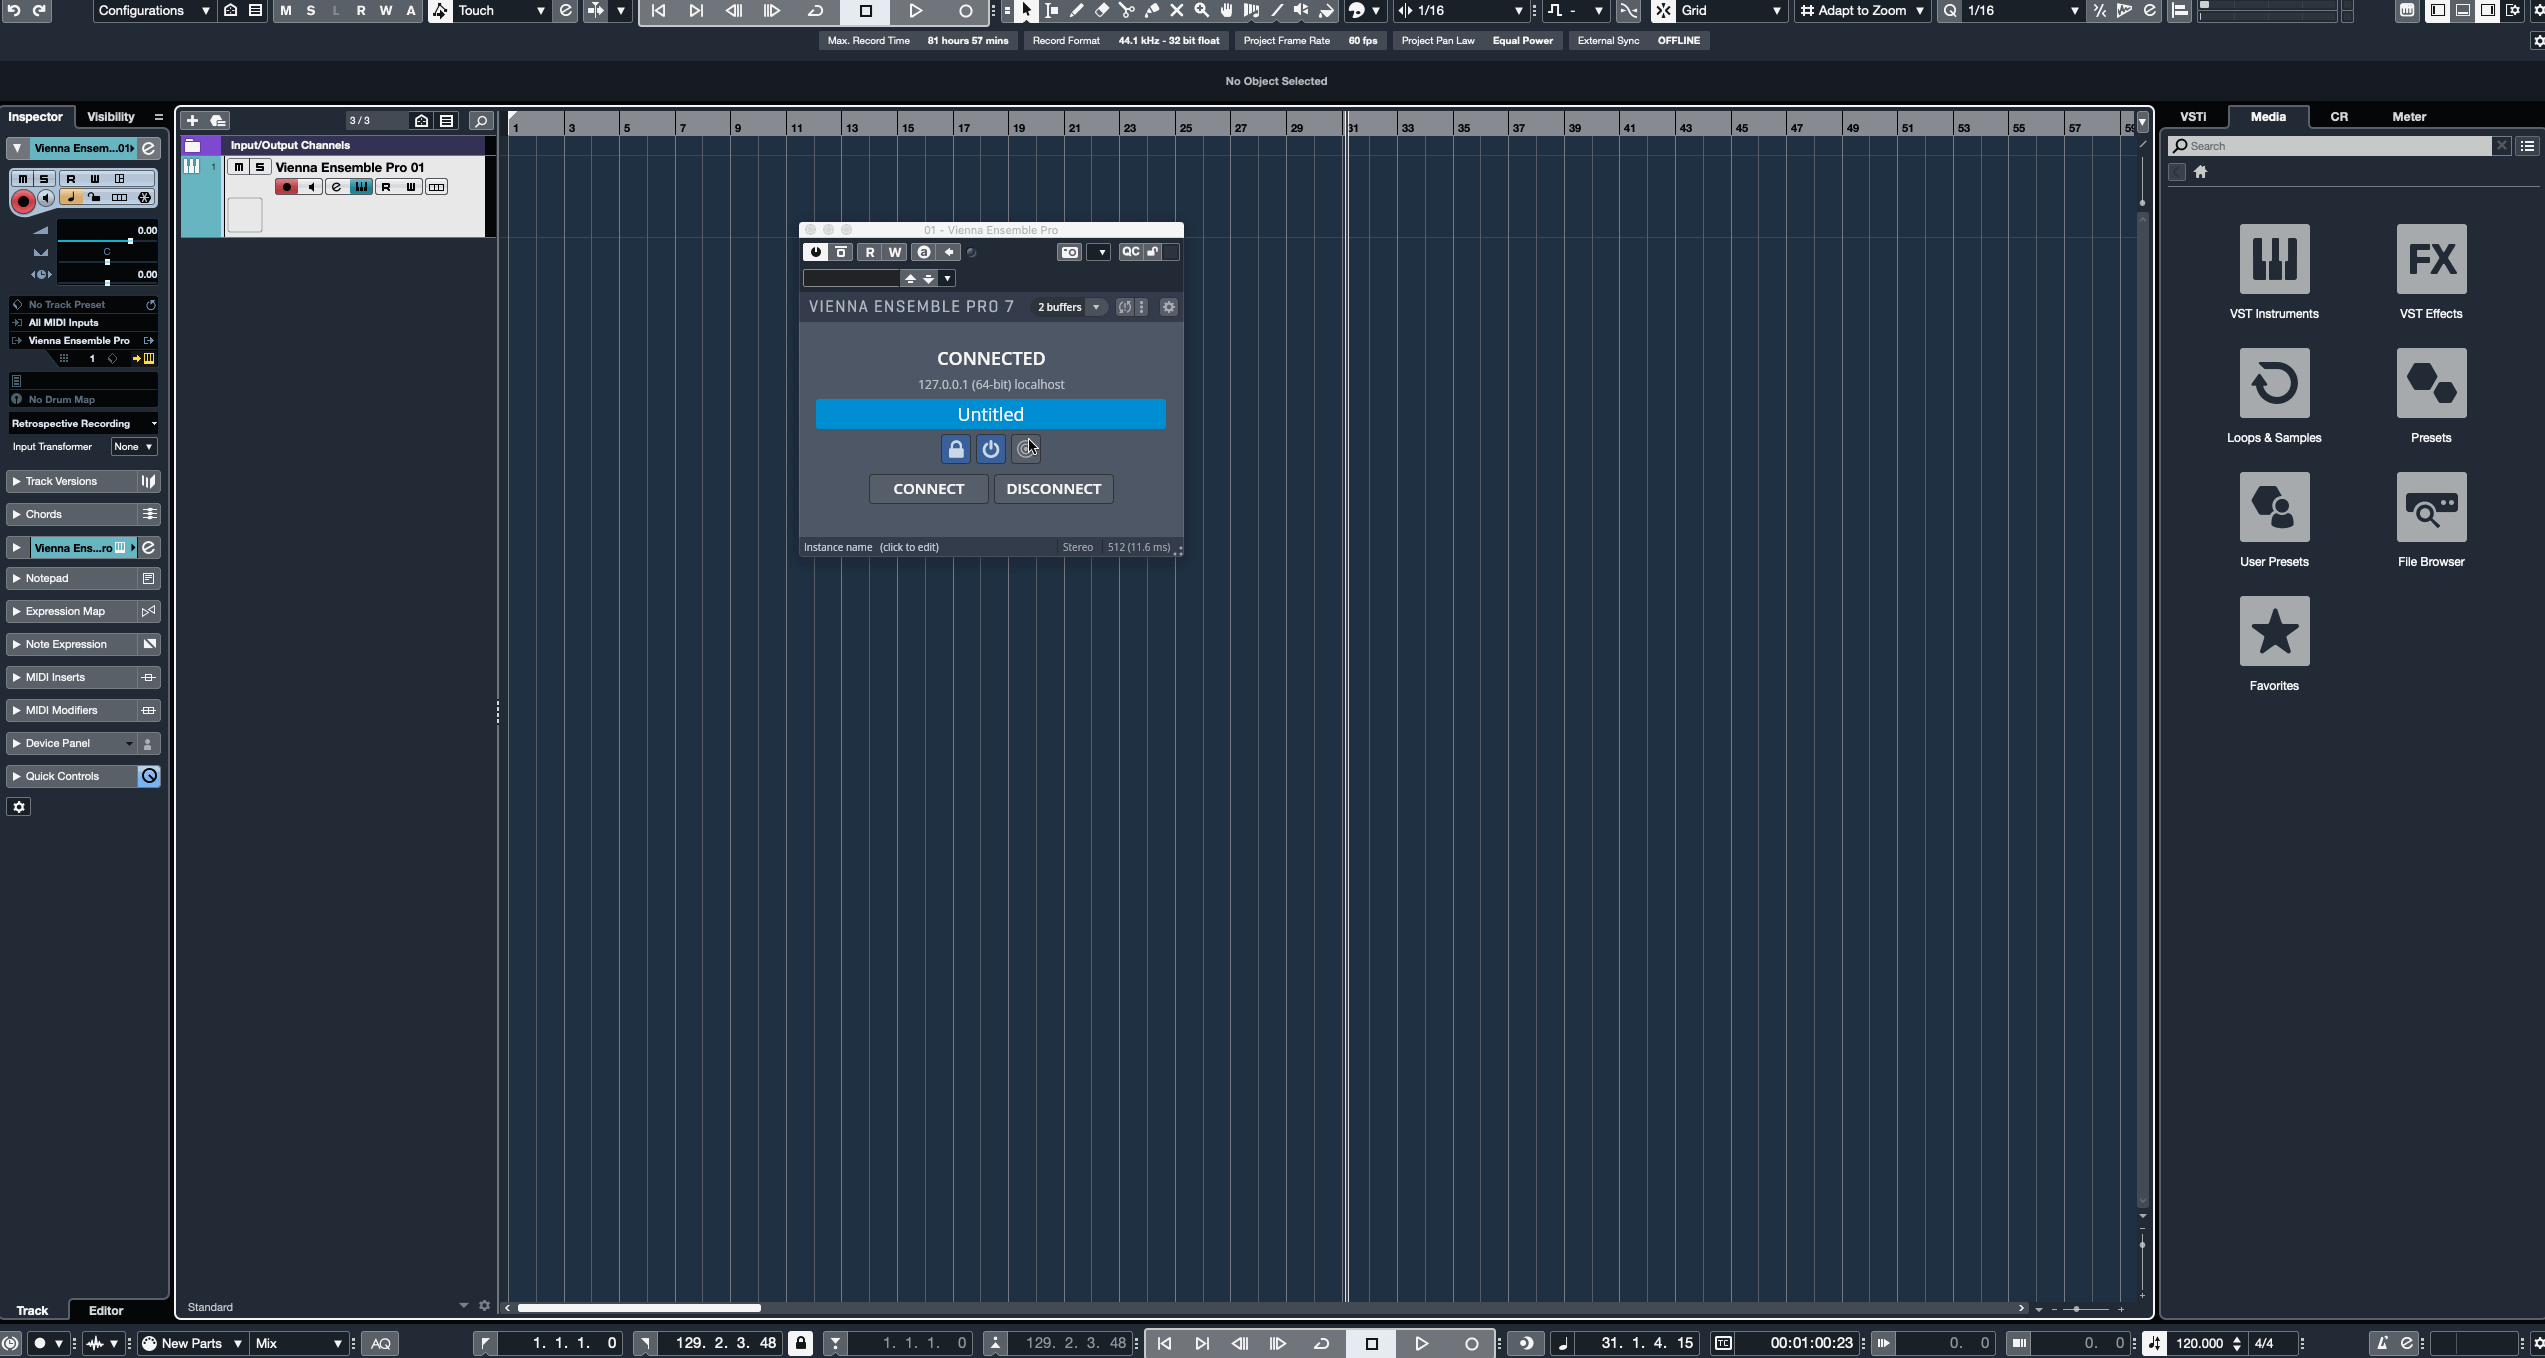
Task: Open the New Parts record mode dropdown
Action: coord(192,1343)
